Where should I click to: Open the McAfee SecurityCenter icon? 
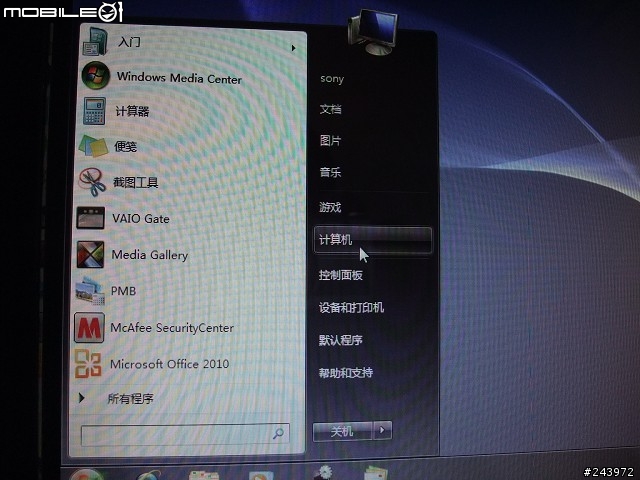click(89, 327)
